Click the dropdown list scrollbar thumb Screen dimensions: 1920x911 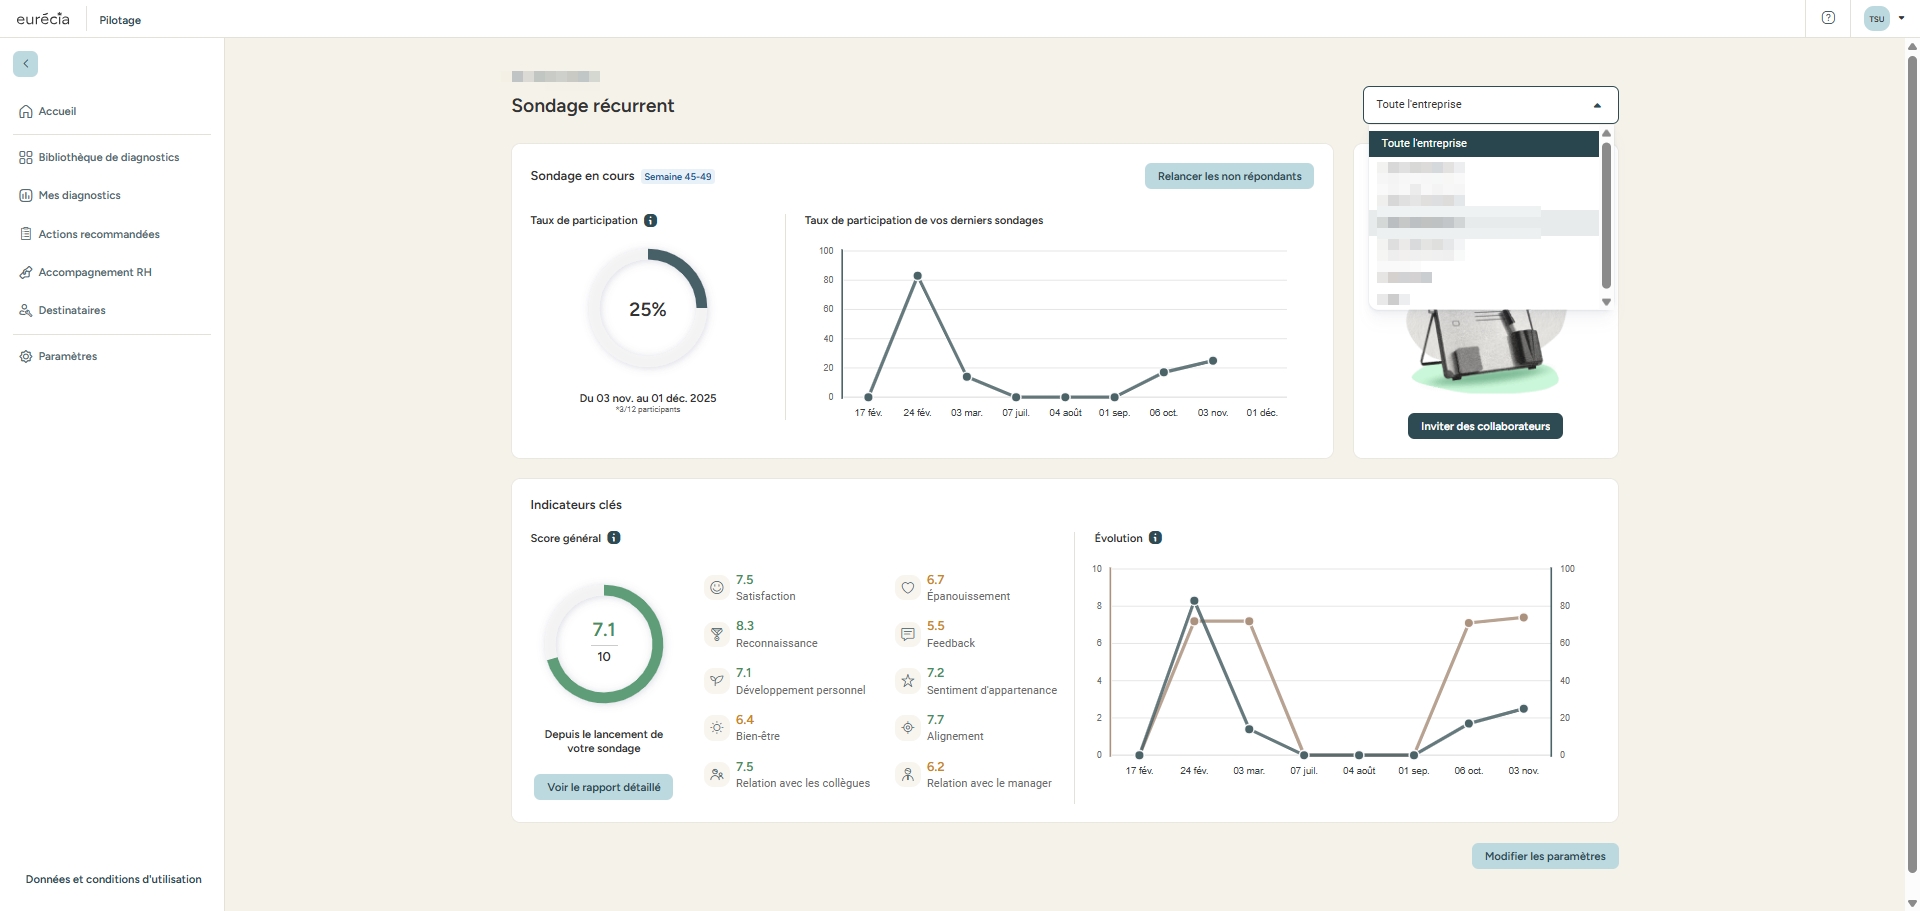[1606, 215]
